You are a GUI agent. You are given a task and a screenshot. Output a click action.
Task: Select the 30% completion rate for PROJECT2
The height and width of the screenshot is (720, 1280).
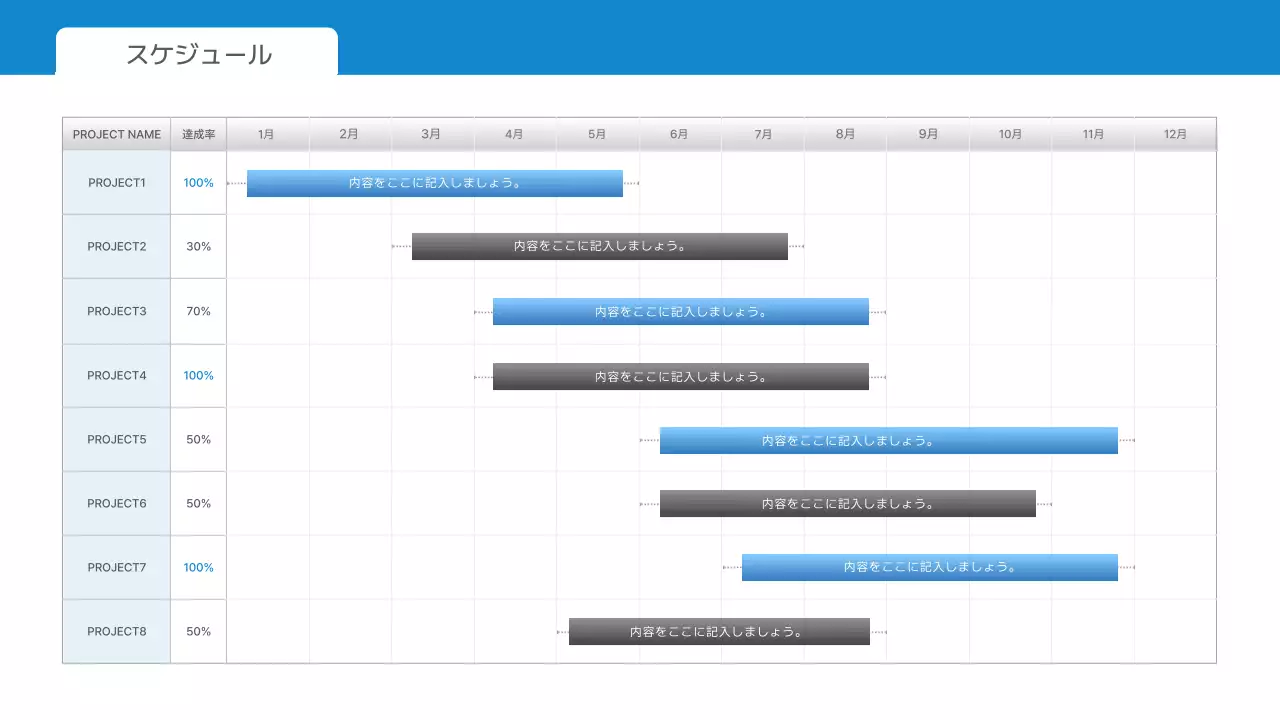click(198, 246)
